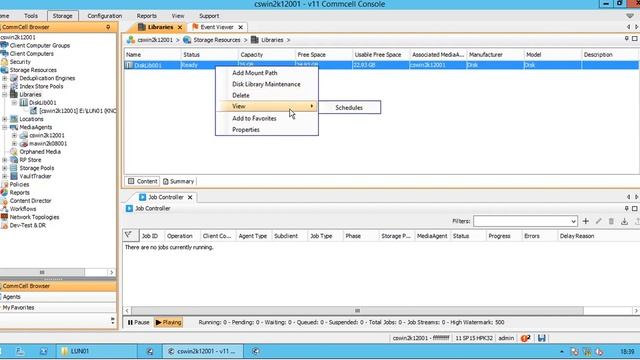Screen dimensions: 640x360
Task: Open the Storage ribbon tab
Action: 62,16
